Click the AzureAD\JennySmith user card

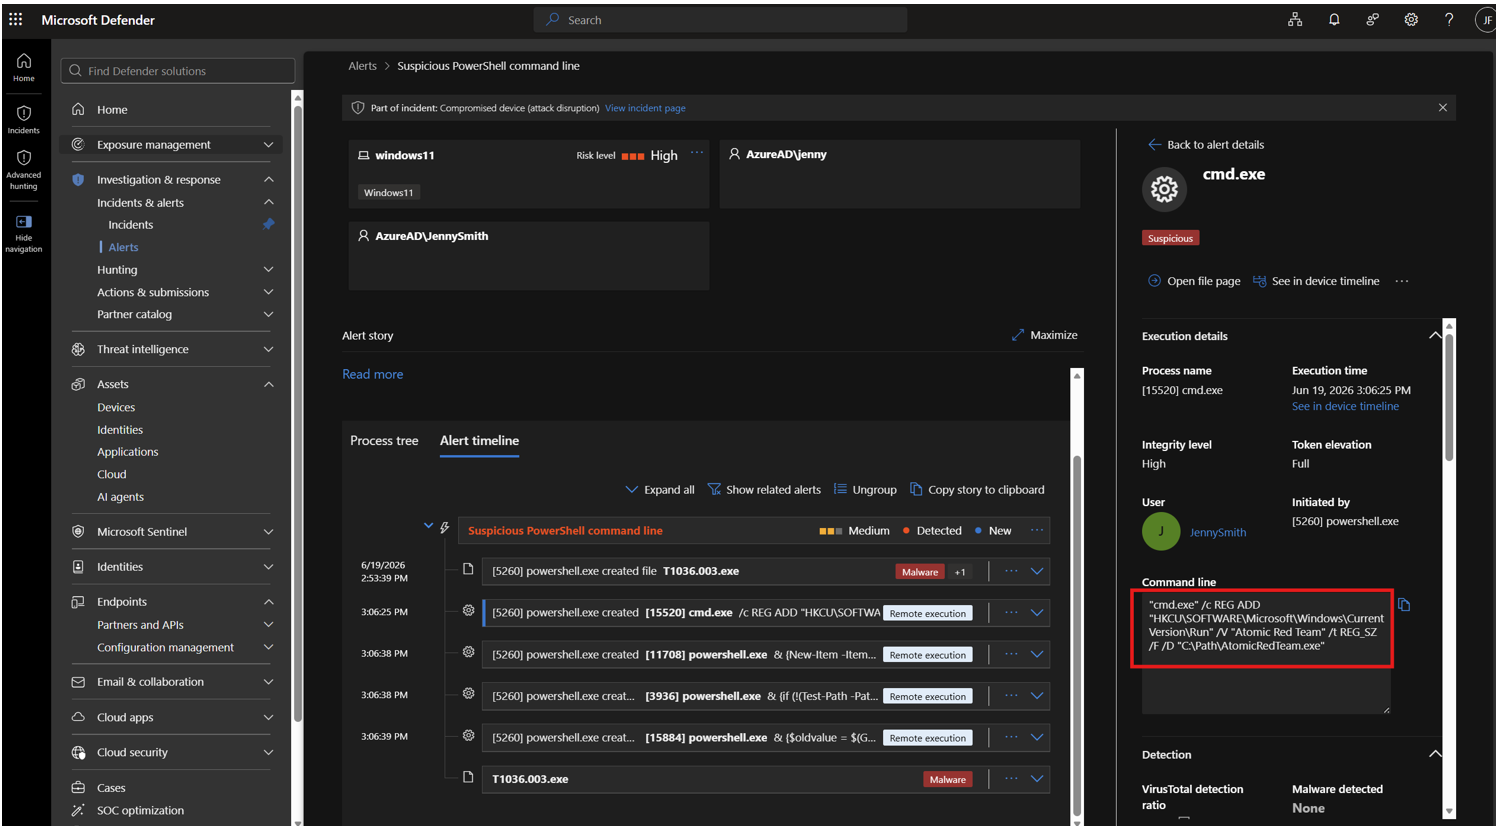529,256
